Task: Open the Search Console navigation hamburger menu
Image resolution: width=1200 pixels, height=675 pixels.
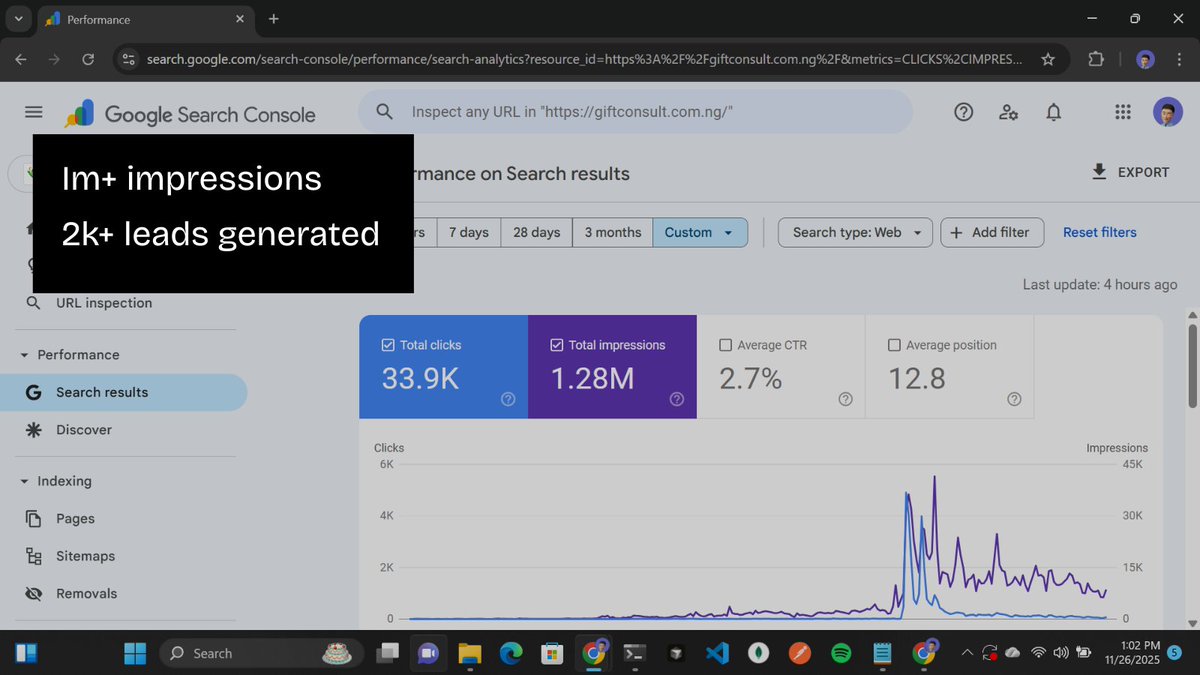Action: [x=33, y=112]
